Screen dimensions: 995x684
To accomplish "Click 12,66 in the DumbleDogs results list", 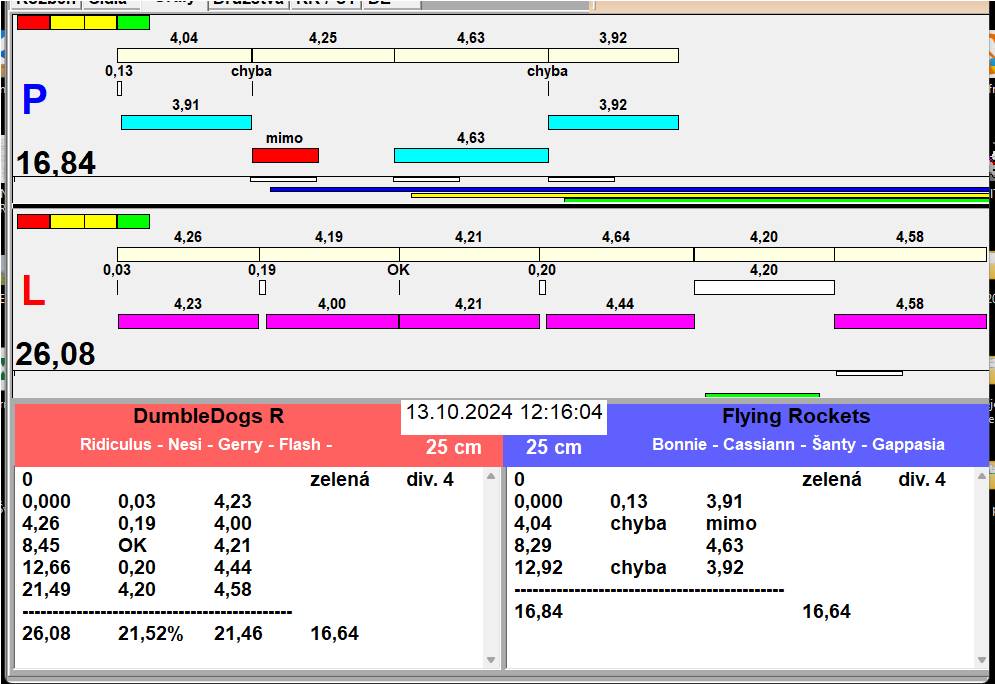I will click(46, 567).
